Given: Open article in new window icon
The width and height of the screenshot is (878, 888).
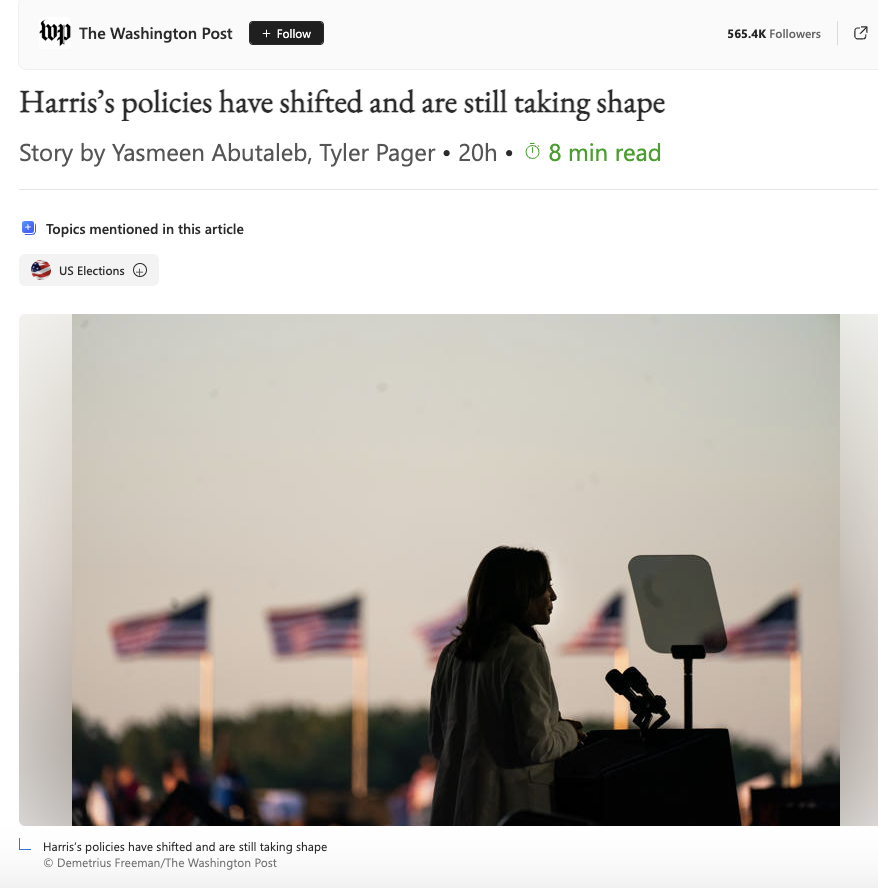Looking at the screenshot, I should tap(860, 33).
